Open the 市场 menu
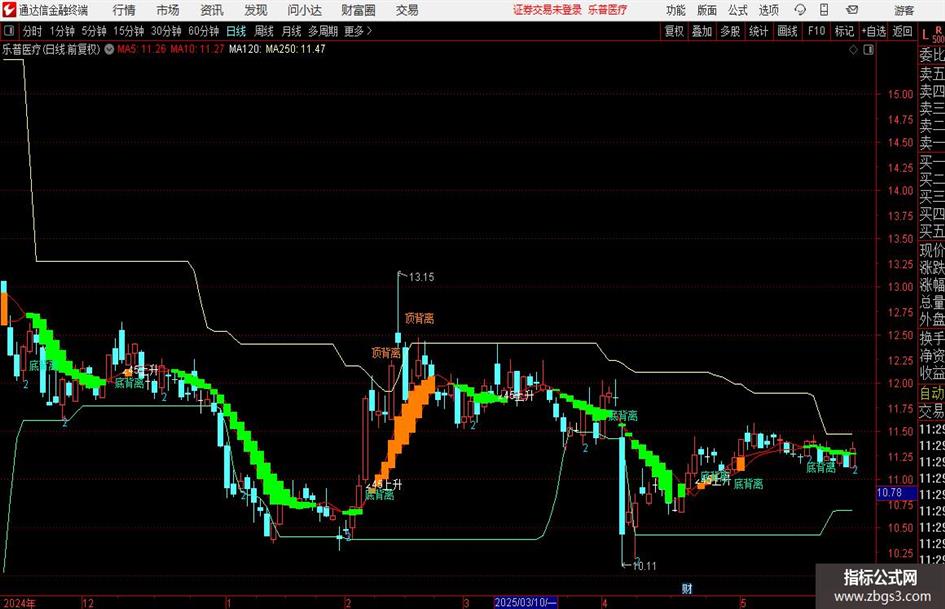The image size is (945, 609). (x=168, y=10)
